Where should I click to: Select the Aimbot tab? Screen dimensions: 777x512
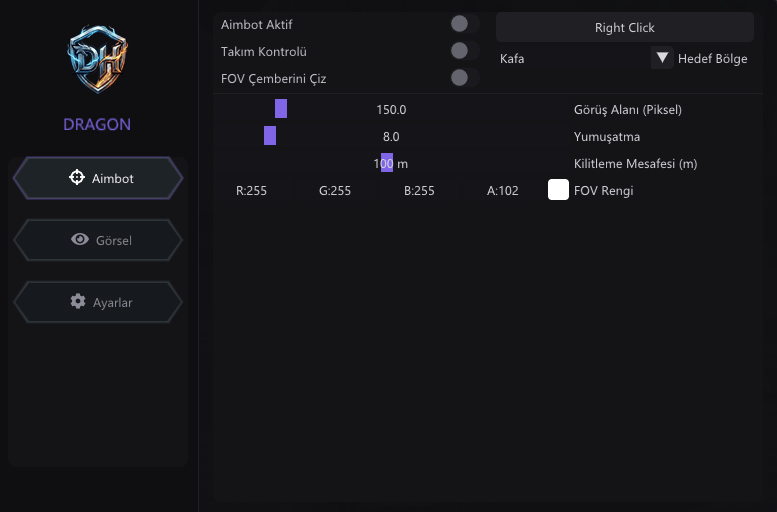coord(98,178)
